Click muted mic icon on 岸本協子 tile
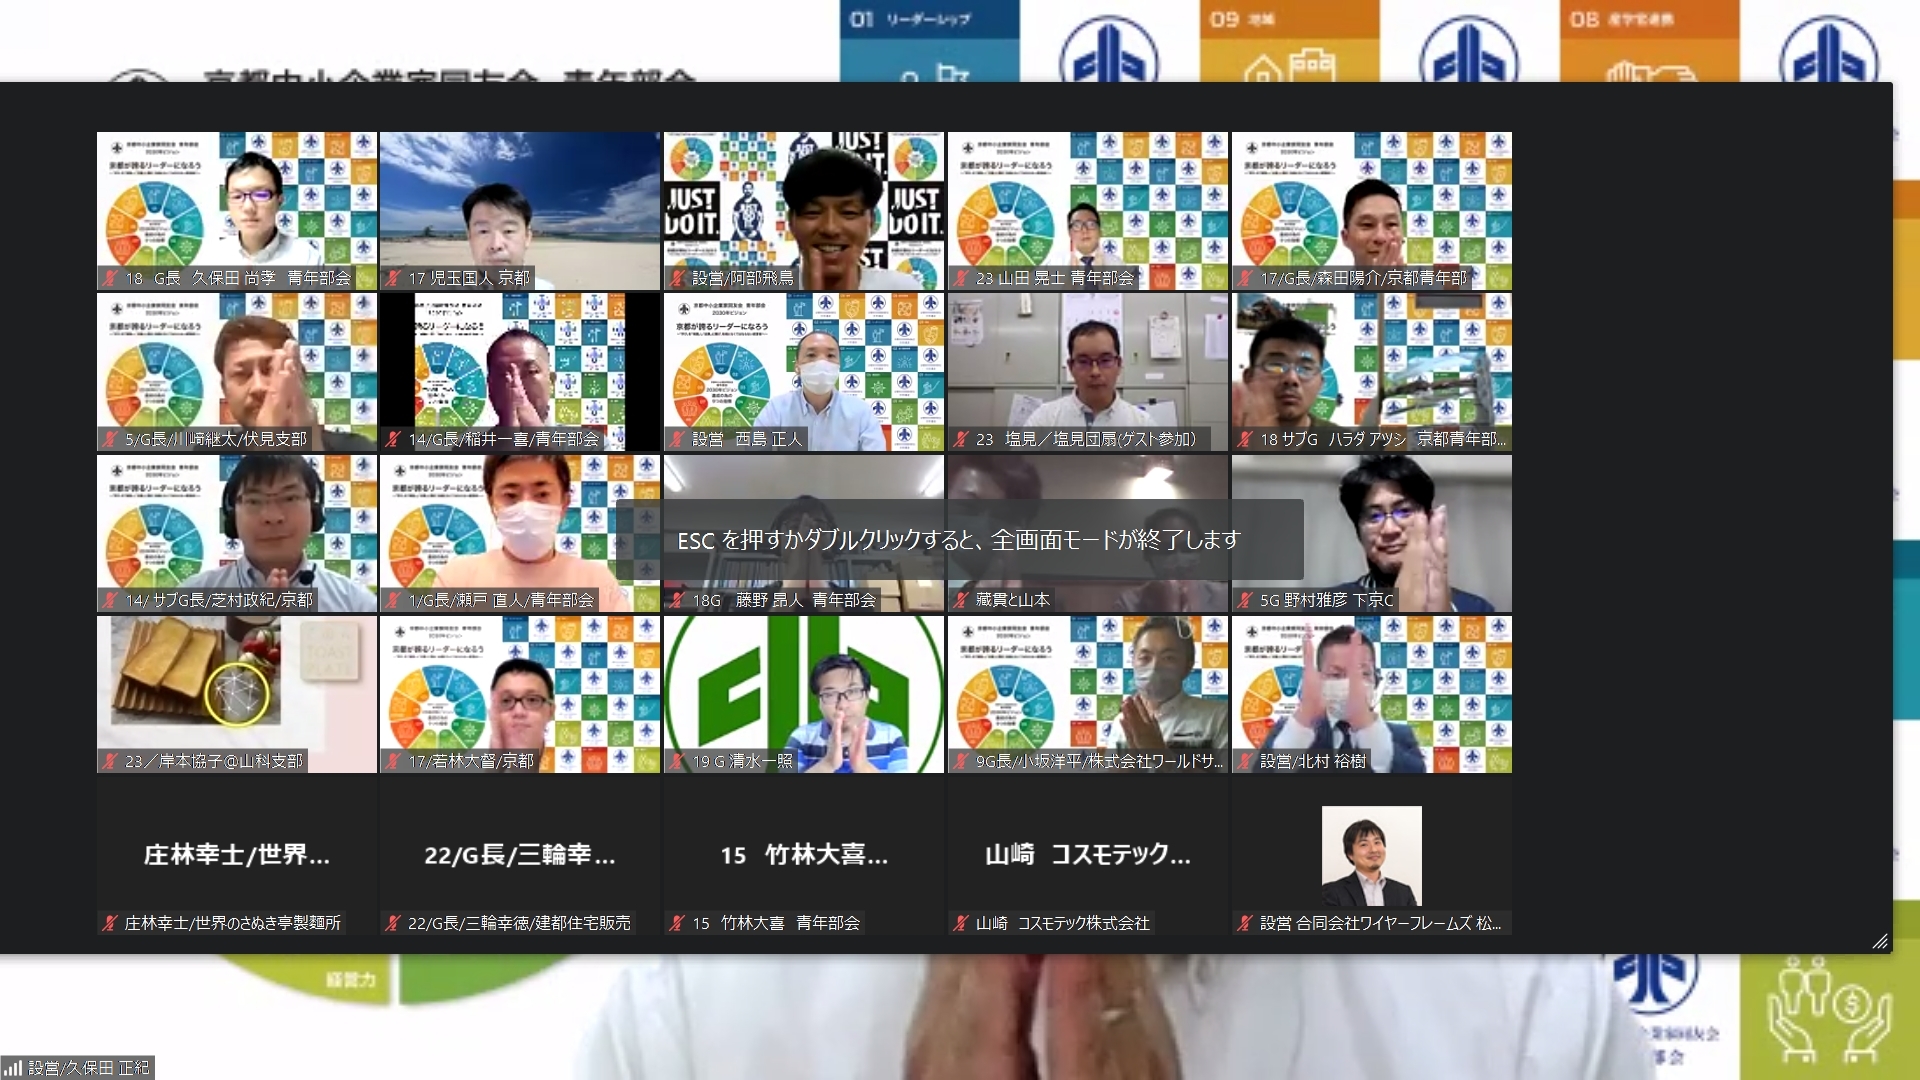The width and height of the screenshot is (1920, 1080). click(109, 761)
